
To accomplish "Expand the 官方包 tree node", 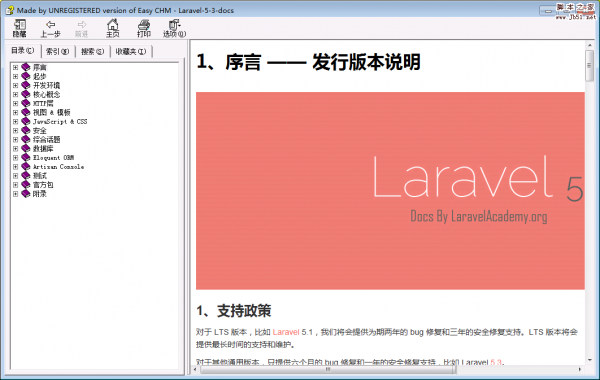I will pos(15,185).
